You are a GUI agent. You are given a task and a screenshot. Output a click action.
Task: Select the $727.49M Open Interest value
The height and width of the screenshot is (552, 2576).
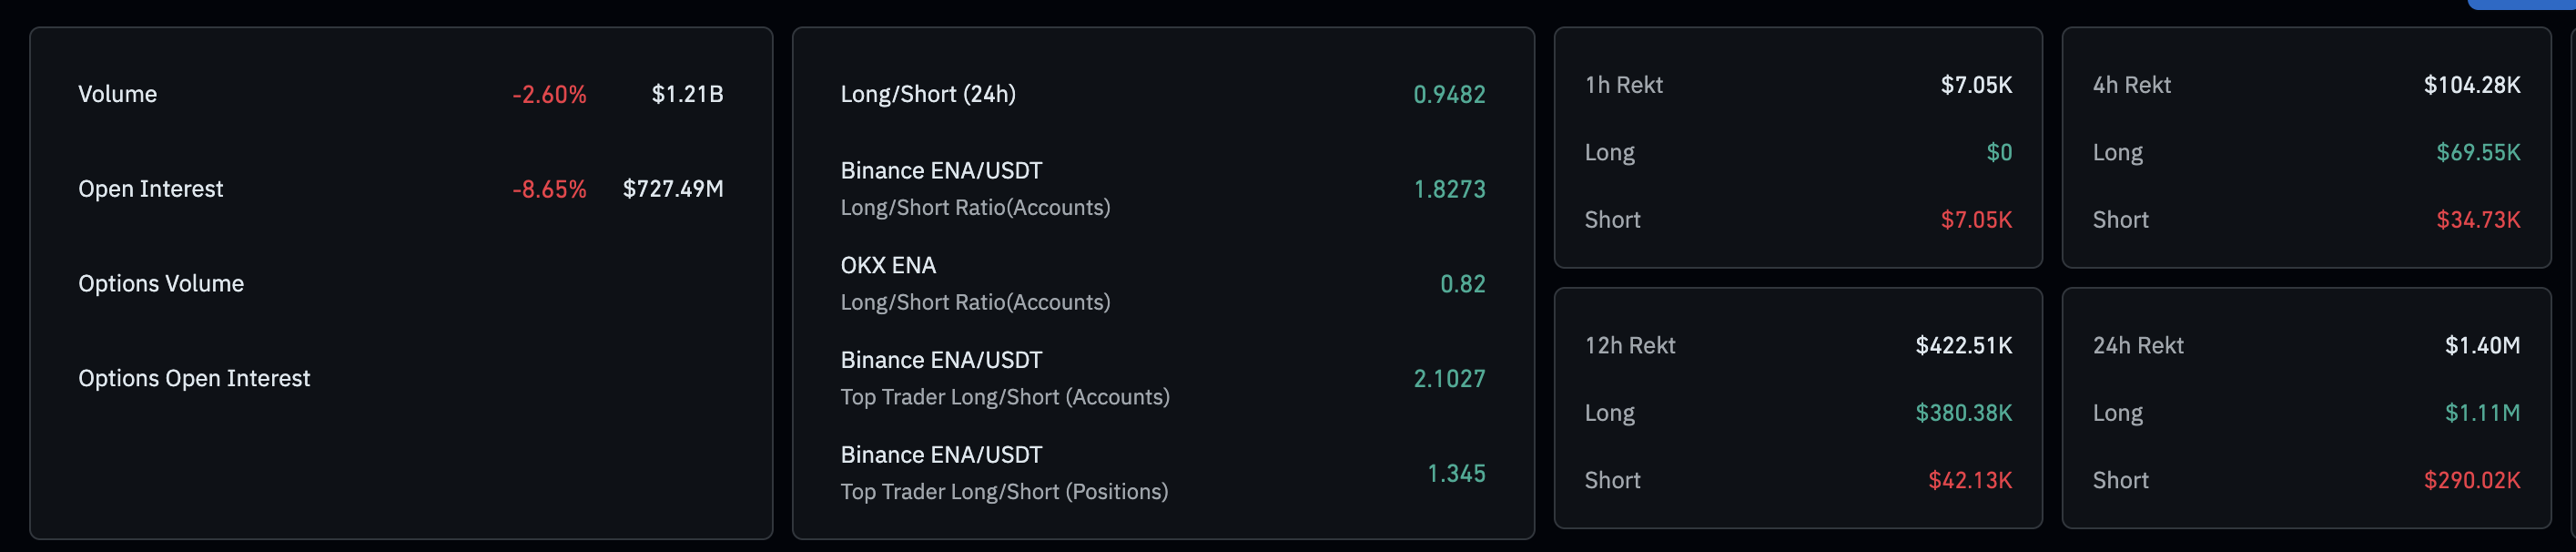672,189
